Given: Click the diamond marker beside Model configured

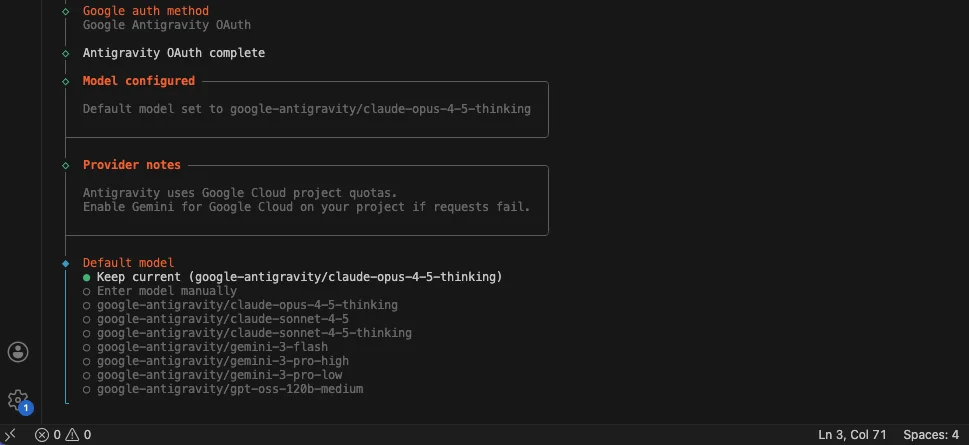Looking at the screenshot, I should 66,82.
